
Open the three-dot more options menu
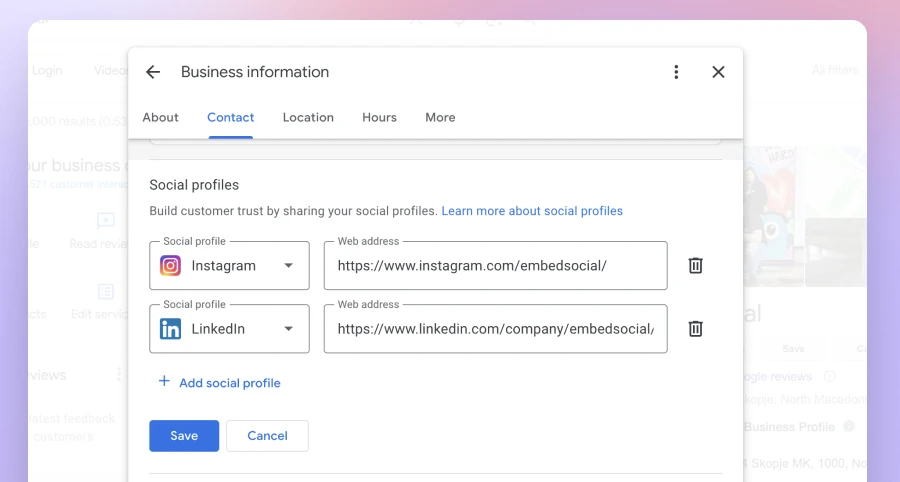676,72
